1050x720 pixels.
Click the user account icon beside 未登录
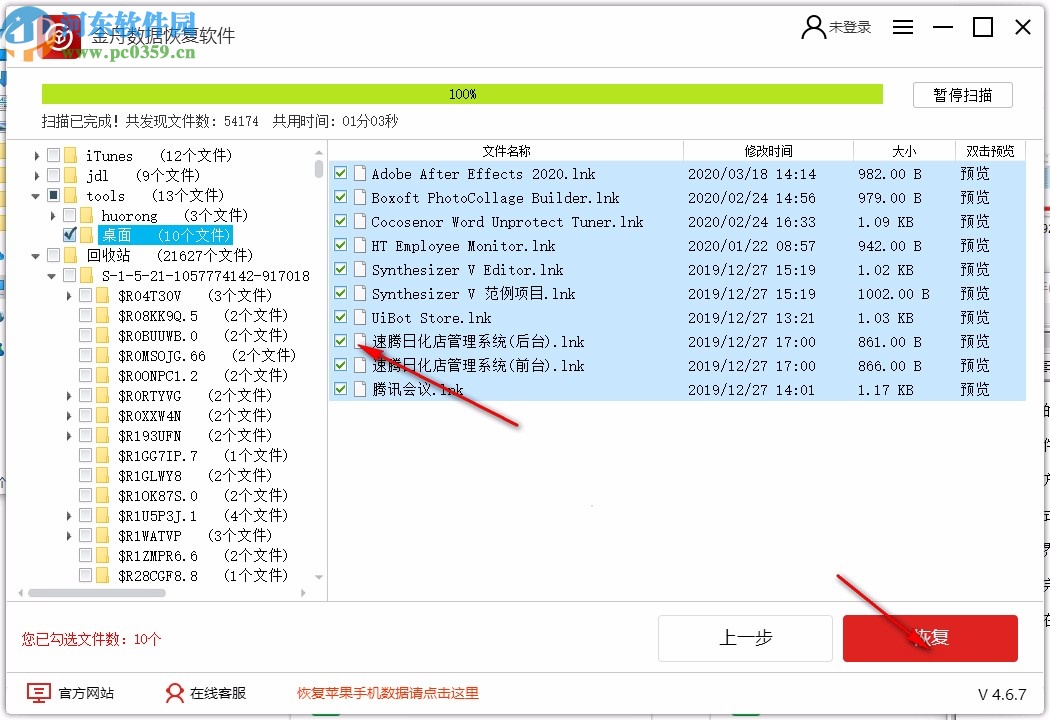pos(812,28)
